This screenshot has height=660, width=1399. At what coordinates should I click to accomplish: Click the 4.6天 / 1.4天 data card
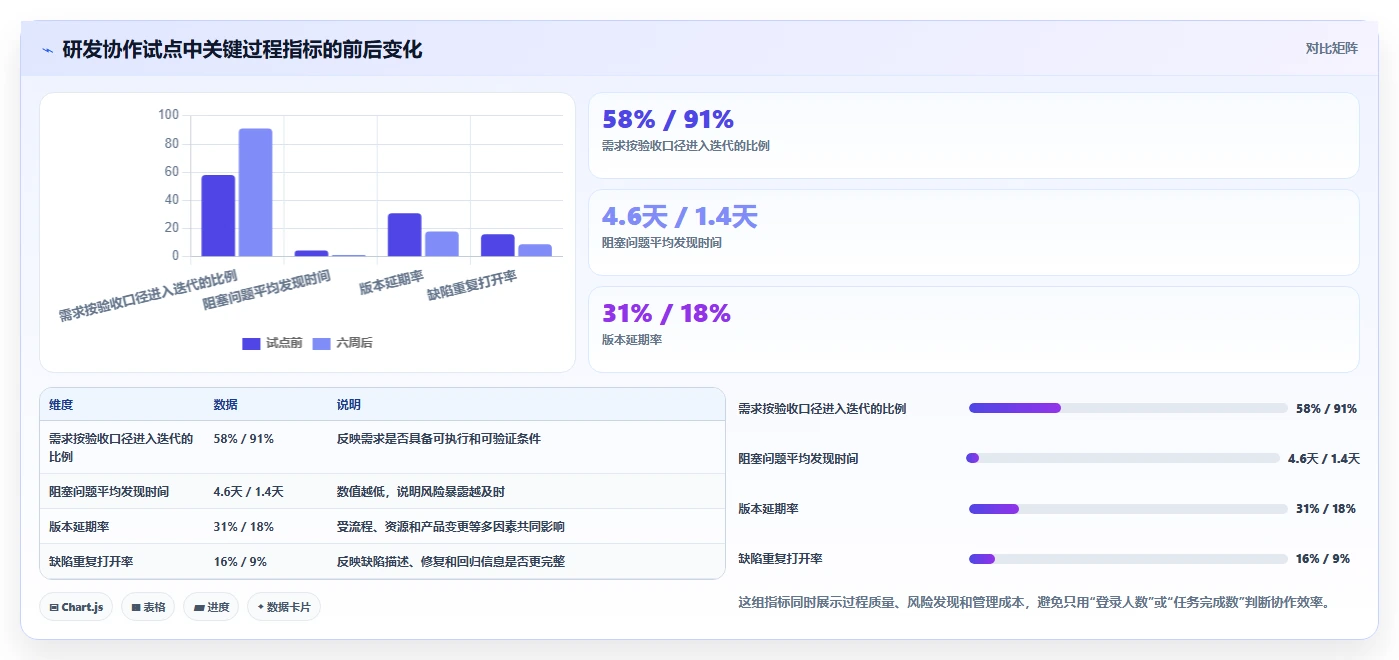973,232
